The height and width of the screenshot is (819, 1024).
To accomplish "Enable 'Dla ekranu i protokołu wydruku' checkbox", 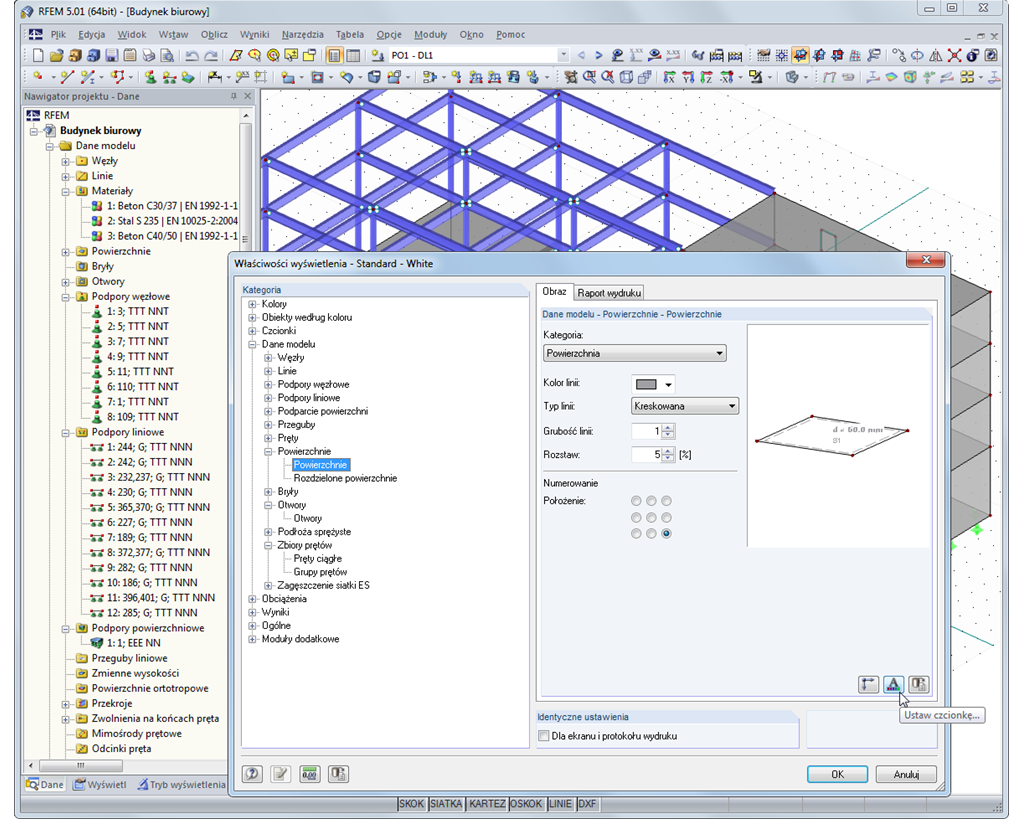I will tap(543, 736).
